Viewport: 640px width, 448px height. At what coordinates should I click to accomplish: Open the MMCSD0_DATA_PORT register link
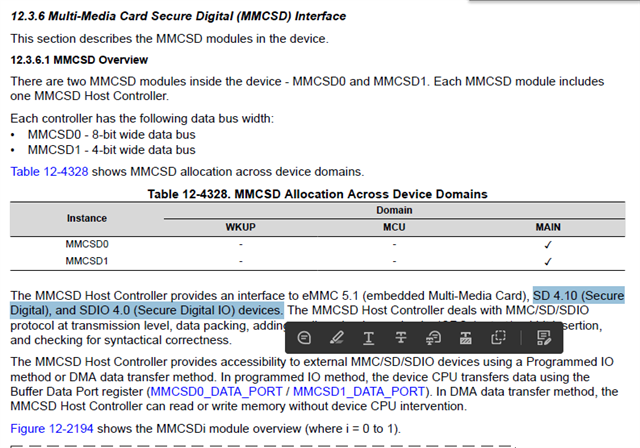click(216, 391)
